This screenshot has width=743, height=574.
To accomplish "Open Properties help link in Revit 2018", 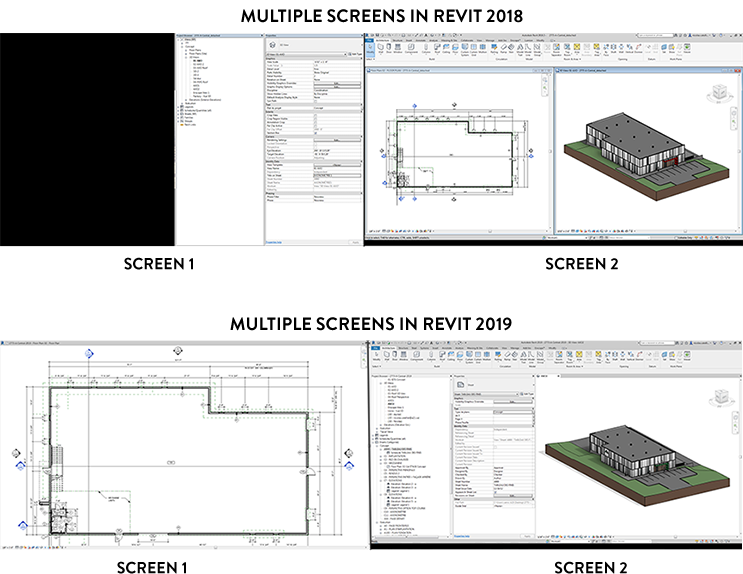I will pos(273,242).
